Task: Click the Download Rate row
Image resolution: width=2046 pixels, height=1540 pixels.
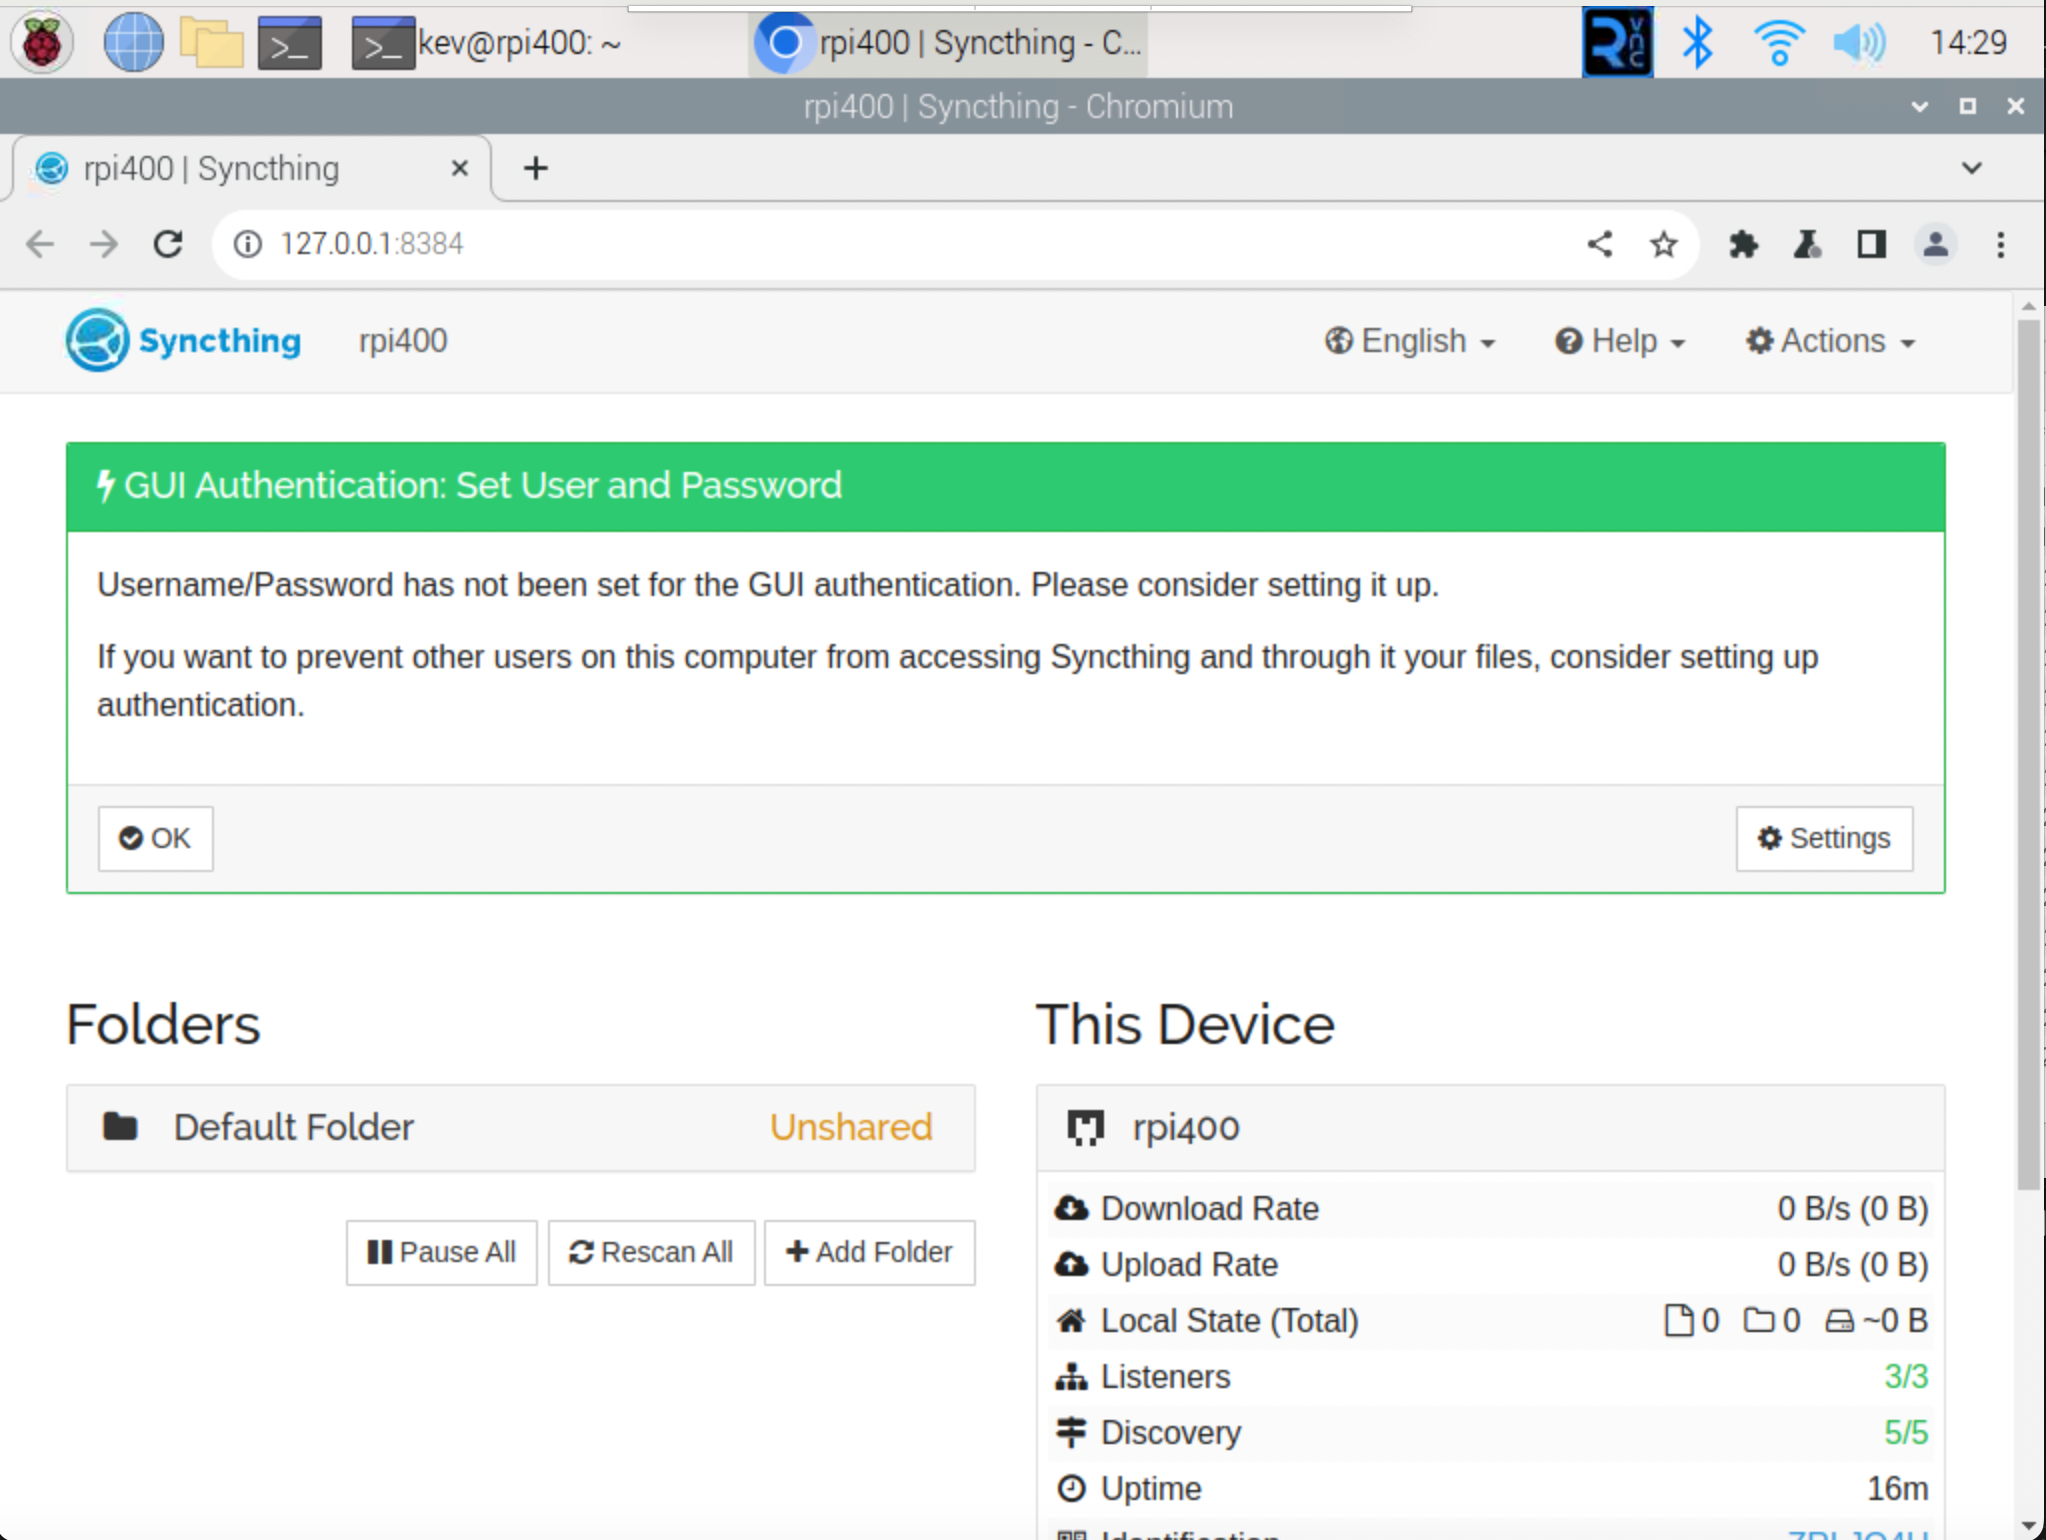Action: [x=1490, y=1208]
